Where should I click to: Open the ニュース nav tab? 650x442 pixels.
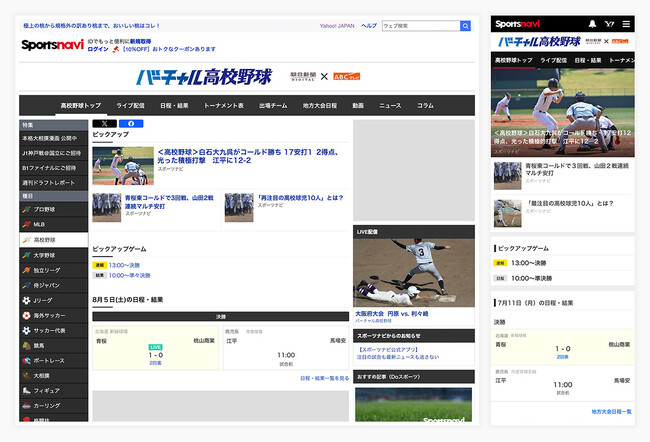(x=390, y=106)
